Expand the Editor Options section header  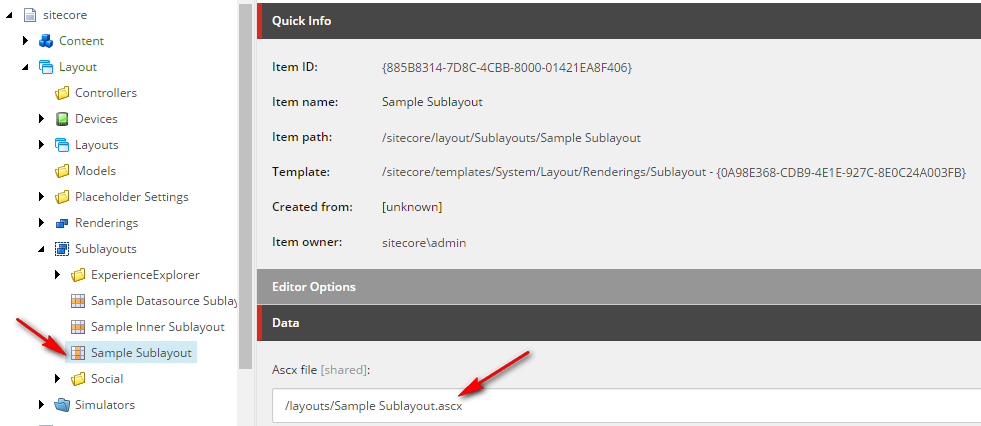(x=619, y=287)
